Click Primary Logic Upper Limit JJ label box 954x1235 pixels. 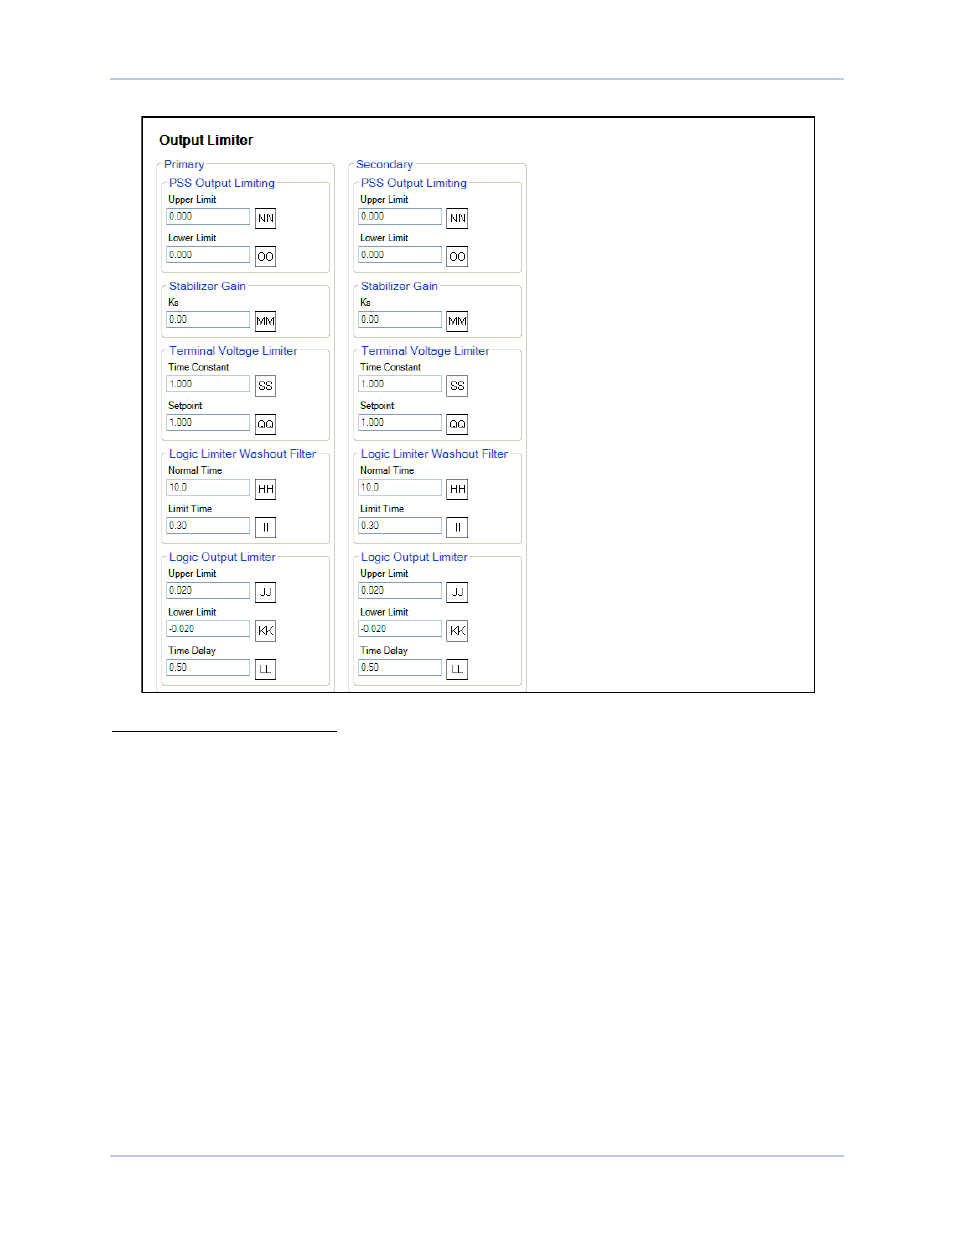pos(265,592)
